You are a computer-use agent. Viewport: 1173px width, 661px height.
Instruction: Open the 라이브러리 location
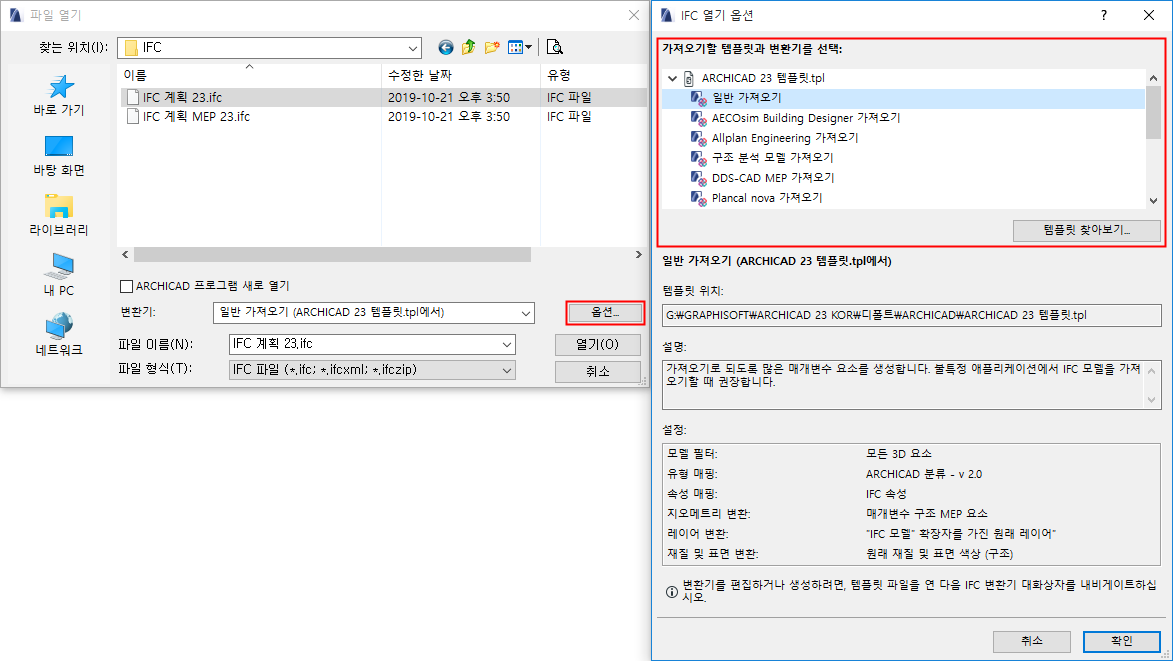(59, 215)
